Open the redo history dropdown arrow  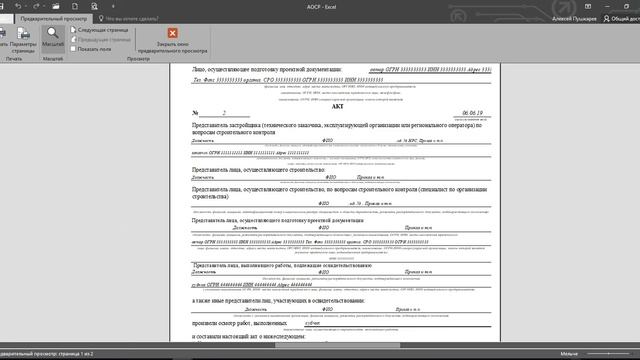tap(44, 6)
